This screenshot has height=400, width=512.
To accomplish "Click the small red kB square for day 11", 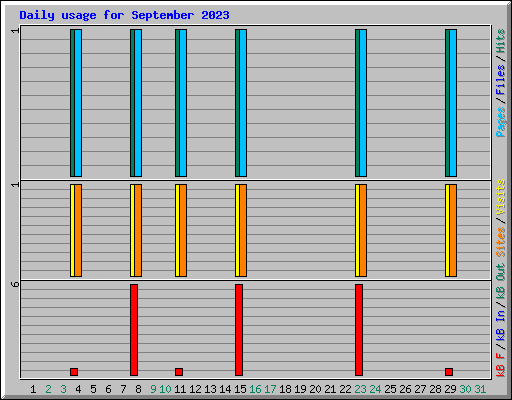I will (x=179, y=372).
